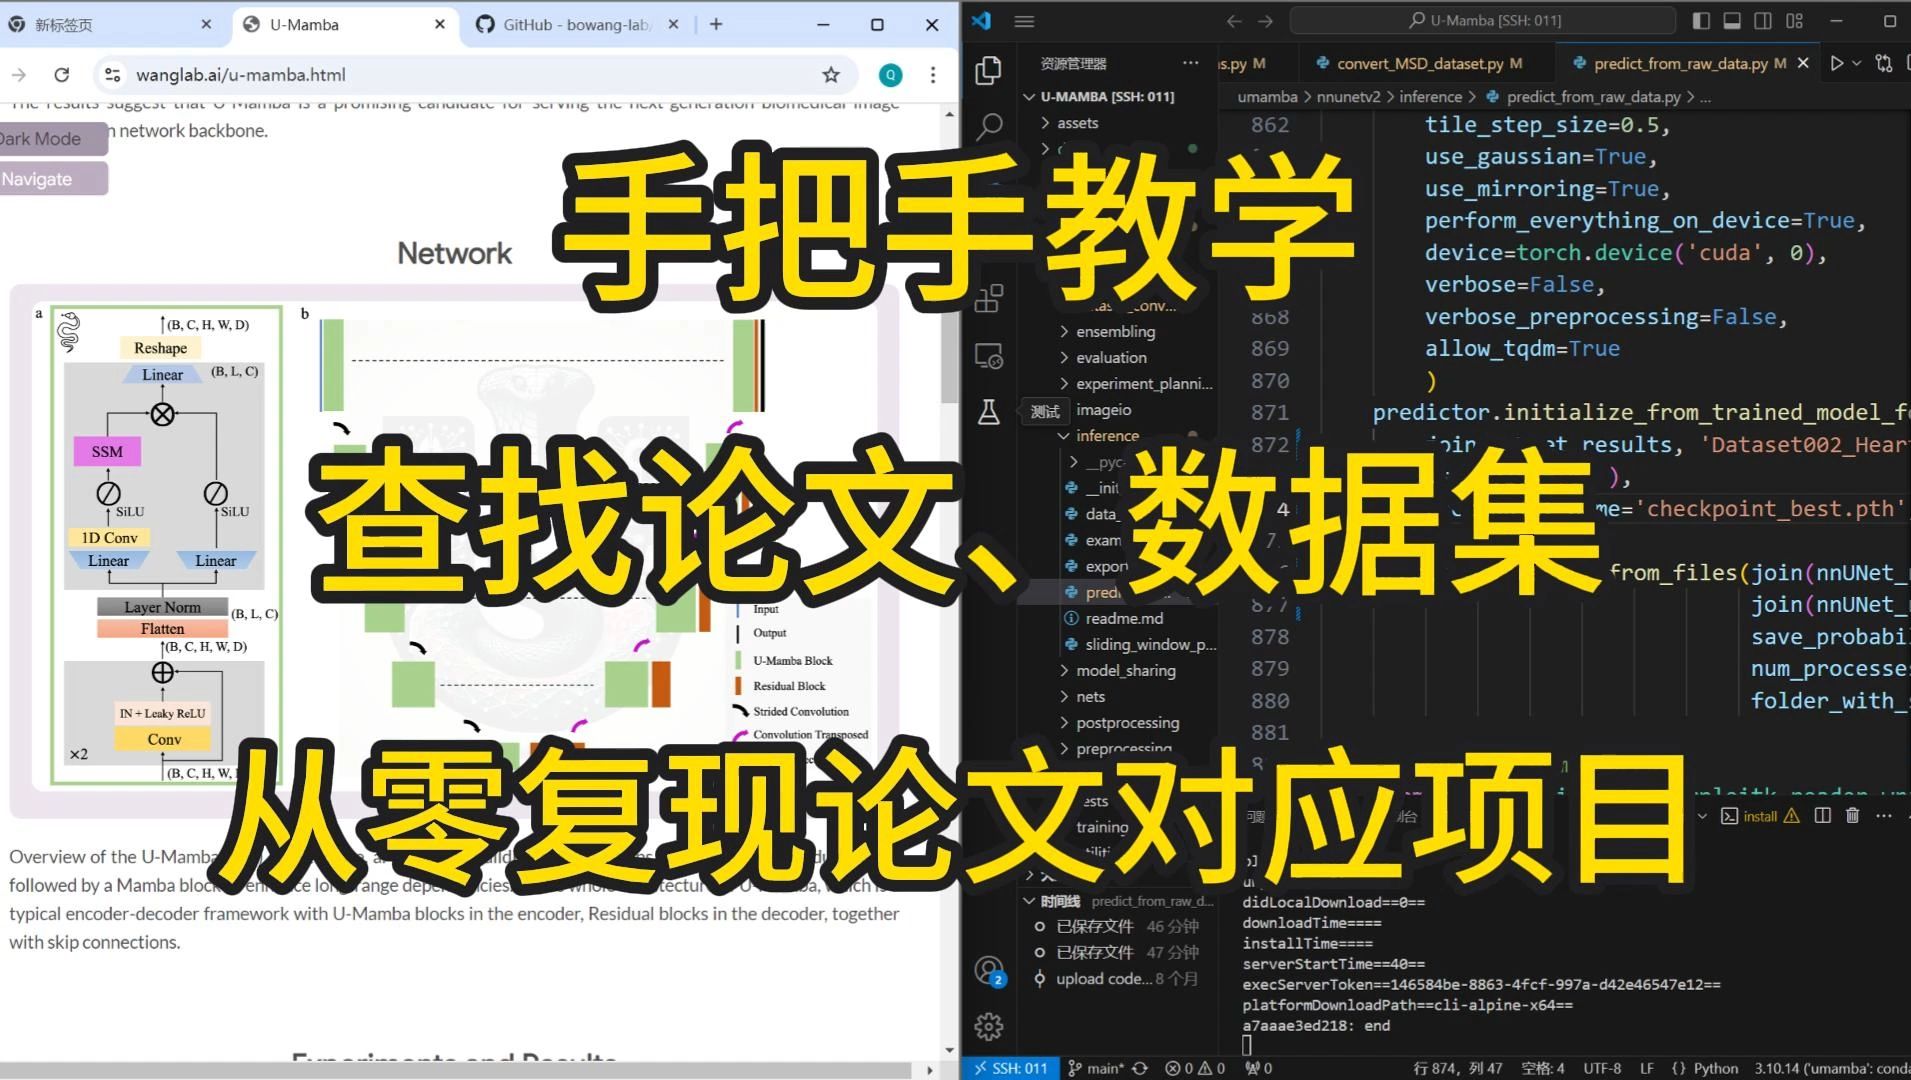Click Chrome page scroll-up arrow
This screenshot has height=1080, width=1911.
pos(949,115)
